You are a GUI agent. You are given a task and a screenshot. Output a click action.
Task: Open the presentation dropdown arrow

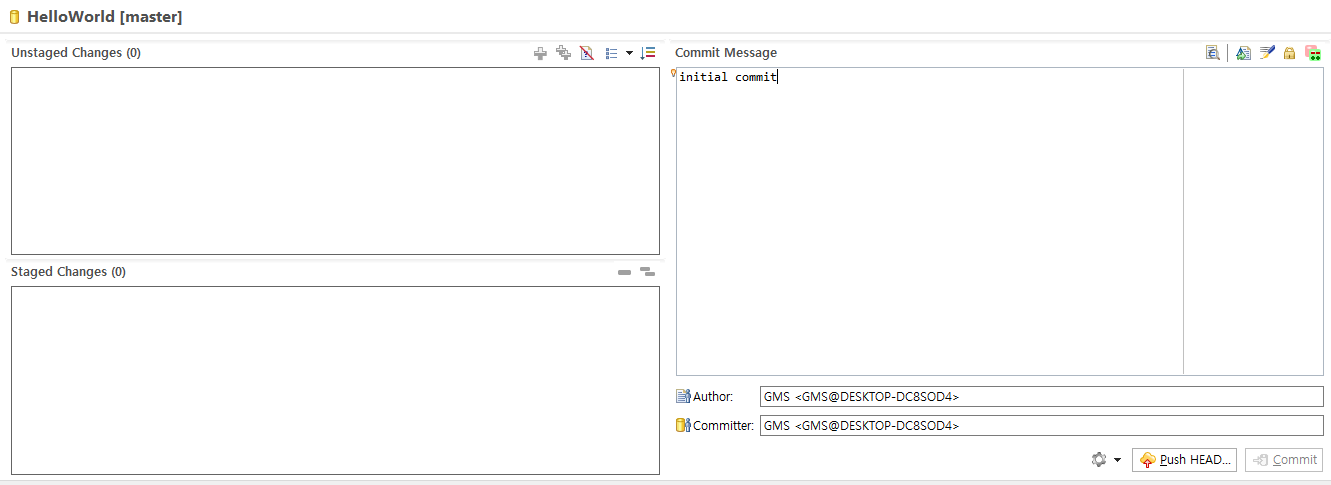coord(629,53)
